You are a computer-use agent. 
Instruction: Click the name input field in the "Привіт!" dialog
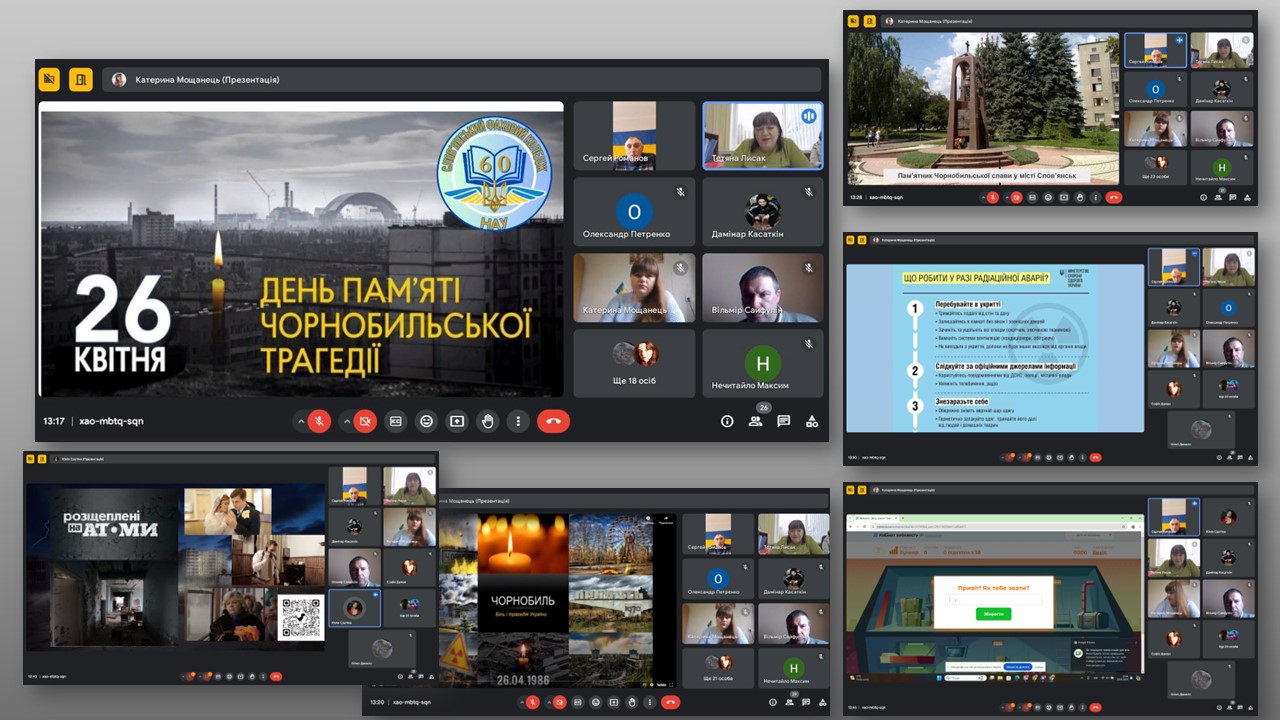click(x=993, y=599)
